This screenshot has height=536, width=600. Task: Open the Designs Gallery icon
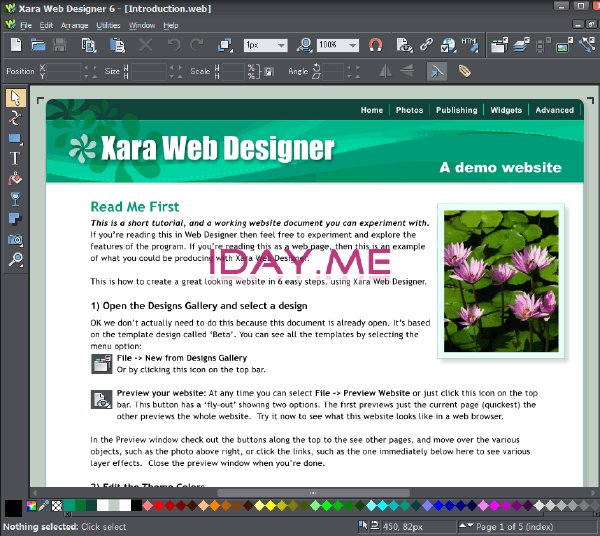tap(499, 45)
